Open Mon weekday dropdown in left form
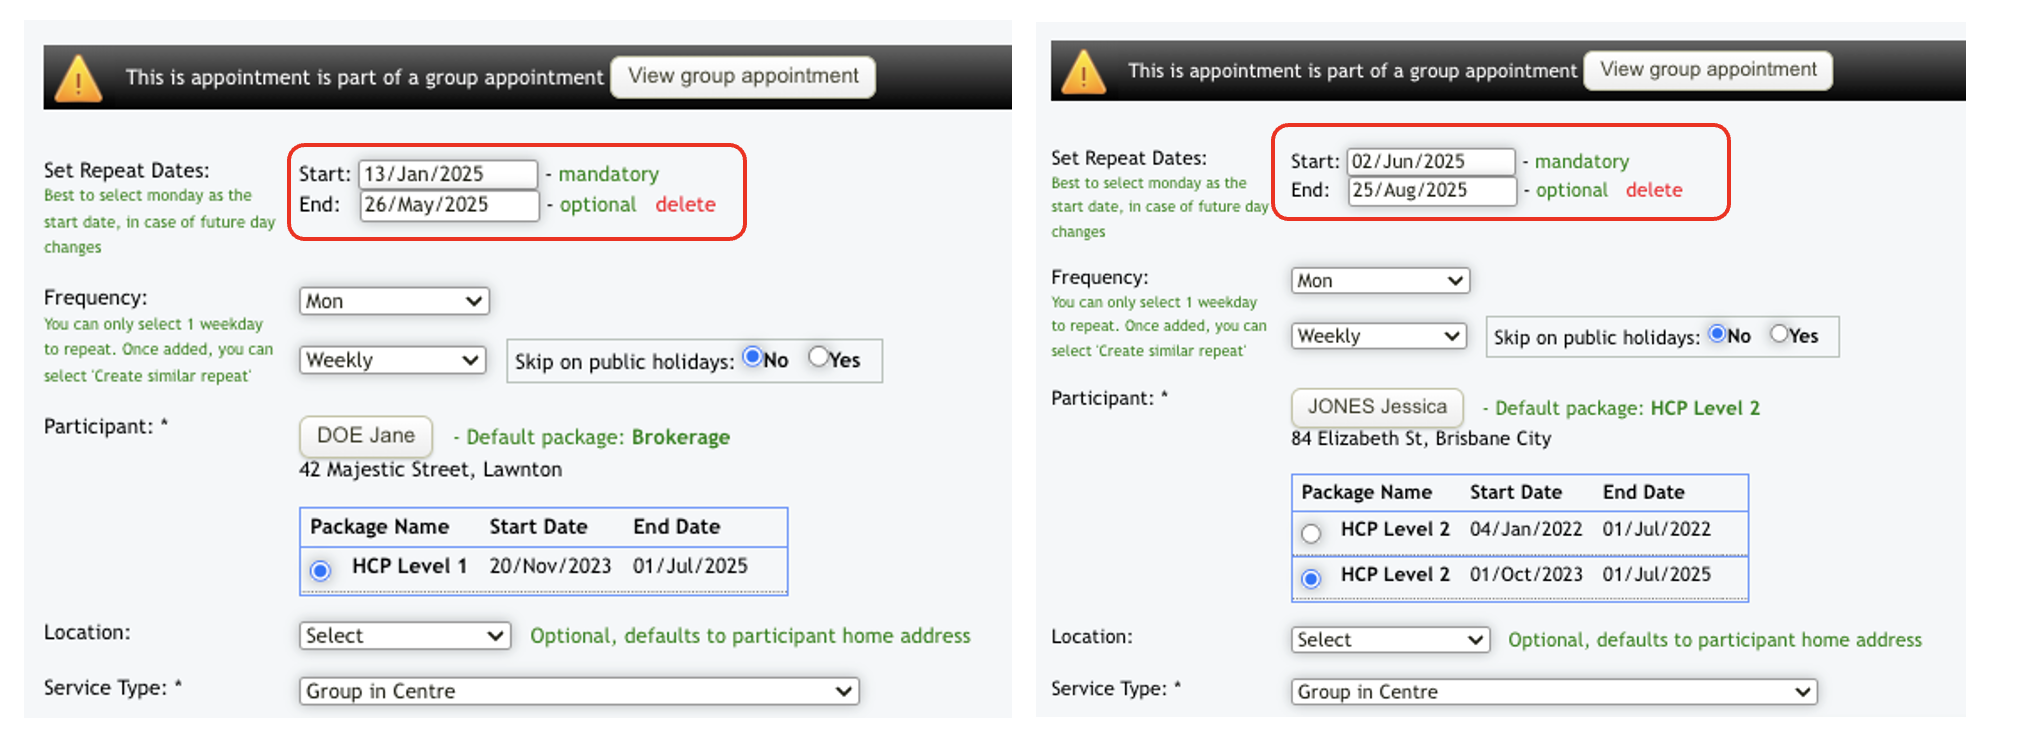The image size is (2020, 750). pyautogui.click(x=394, y=301)
